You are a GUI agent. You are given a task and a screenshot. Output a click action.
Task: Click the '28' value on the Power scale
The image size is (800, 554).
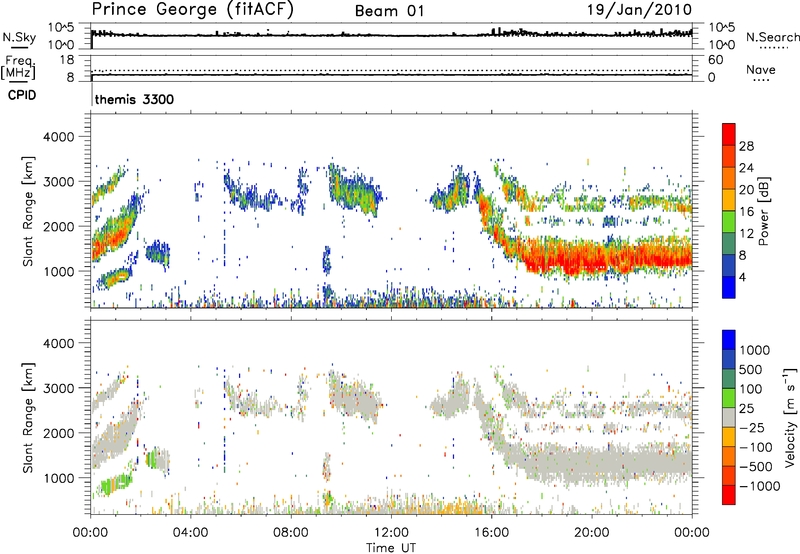point(746,146)
